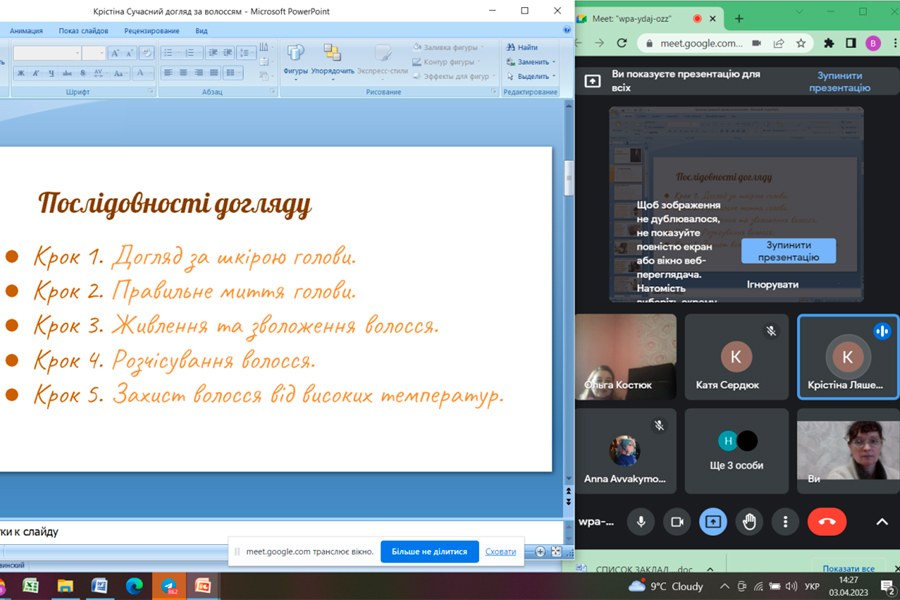900x600 pixels.
Task: Toggle the raise hand button
Action: (749, 521)
